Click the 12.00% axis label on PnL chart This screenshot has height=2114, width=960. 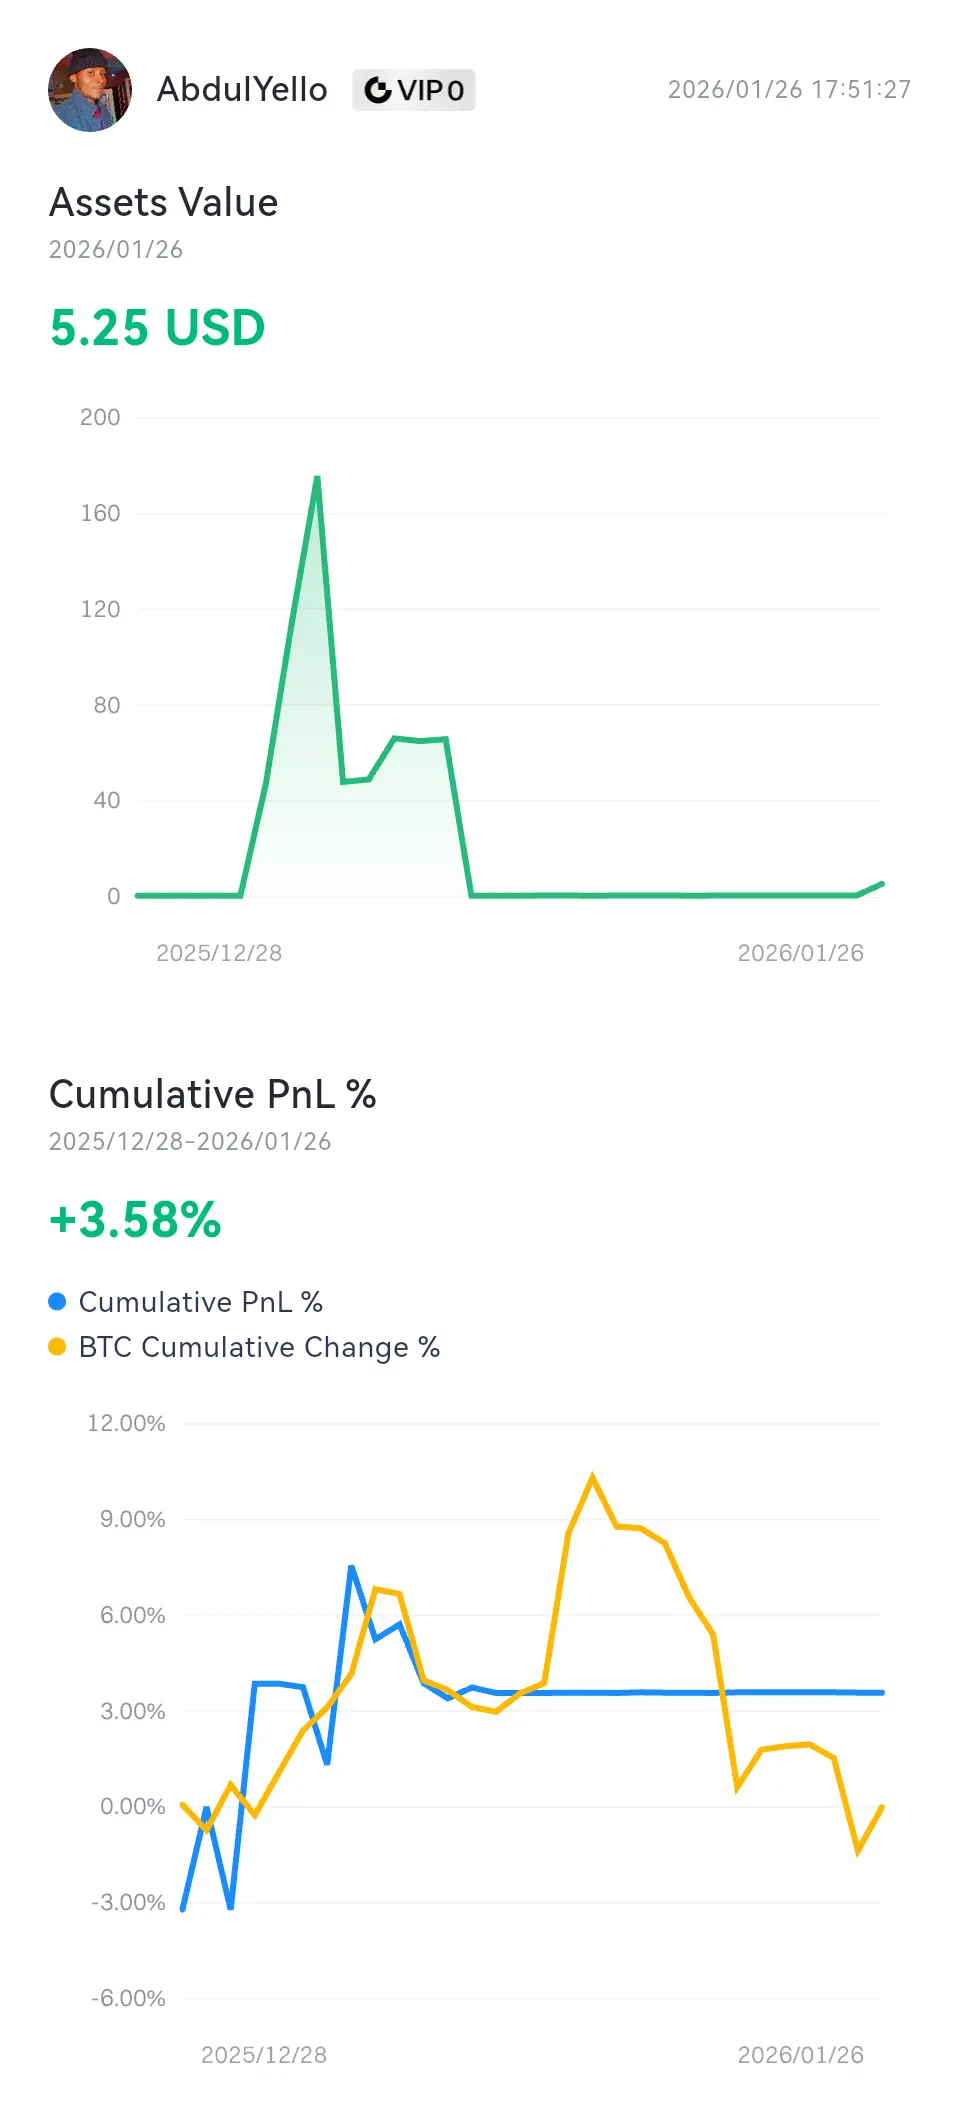[126, 1423]
